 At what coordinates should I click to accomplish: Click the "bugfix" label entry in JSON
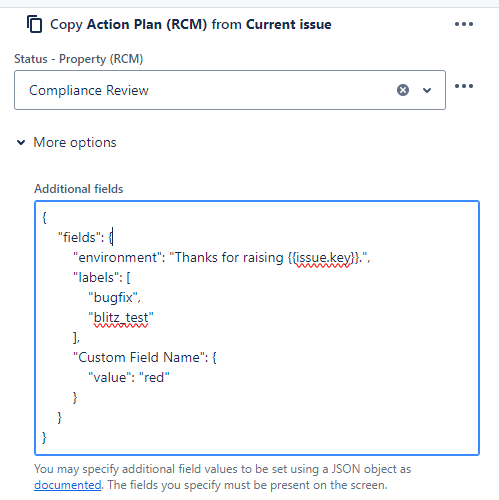coord(115,297)
